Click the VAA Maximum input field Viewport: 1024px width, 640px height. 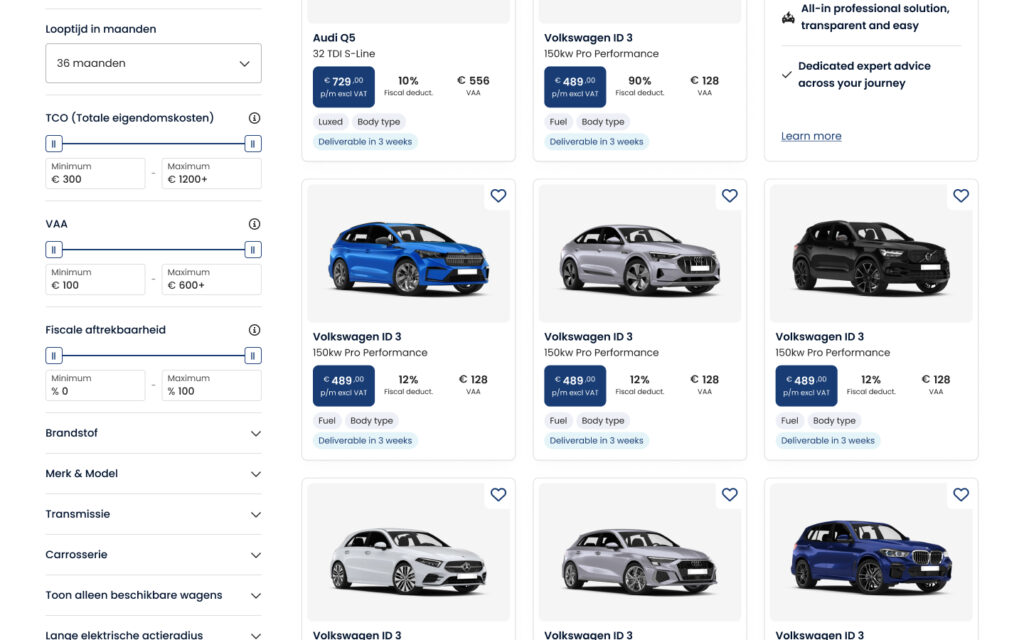coord(211,280)
